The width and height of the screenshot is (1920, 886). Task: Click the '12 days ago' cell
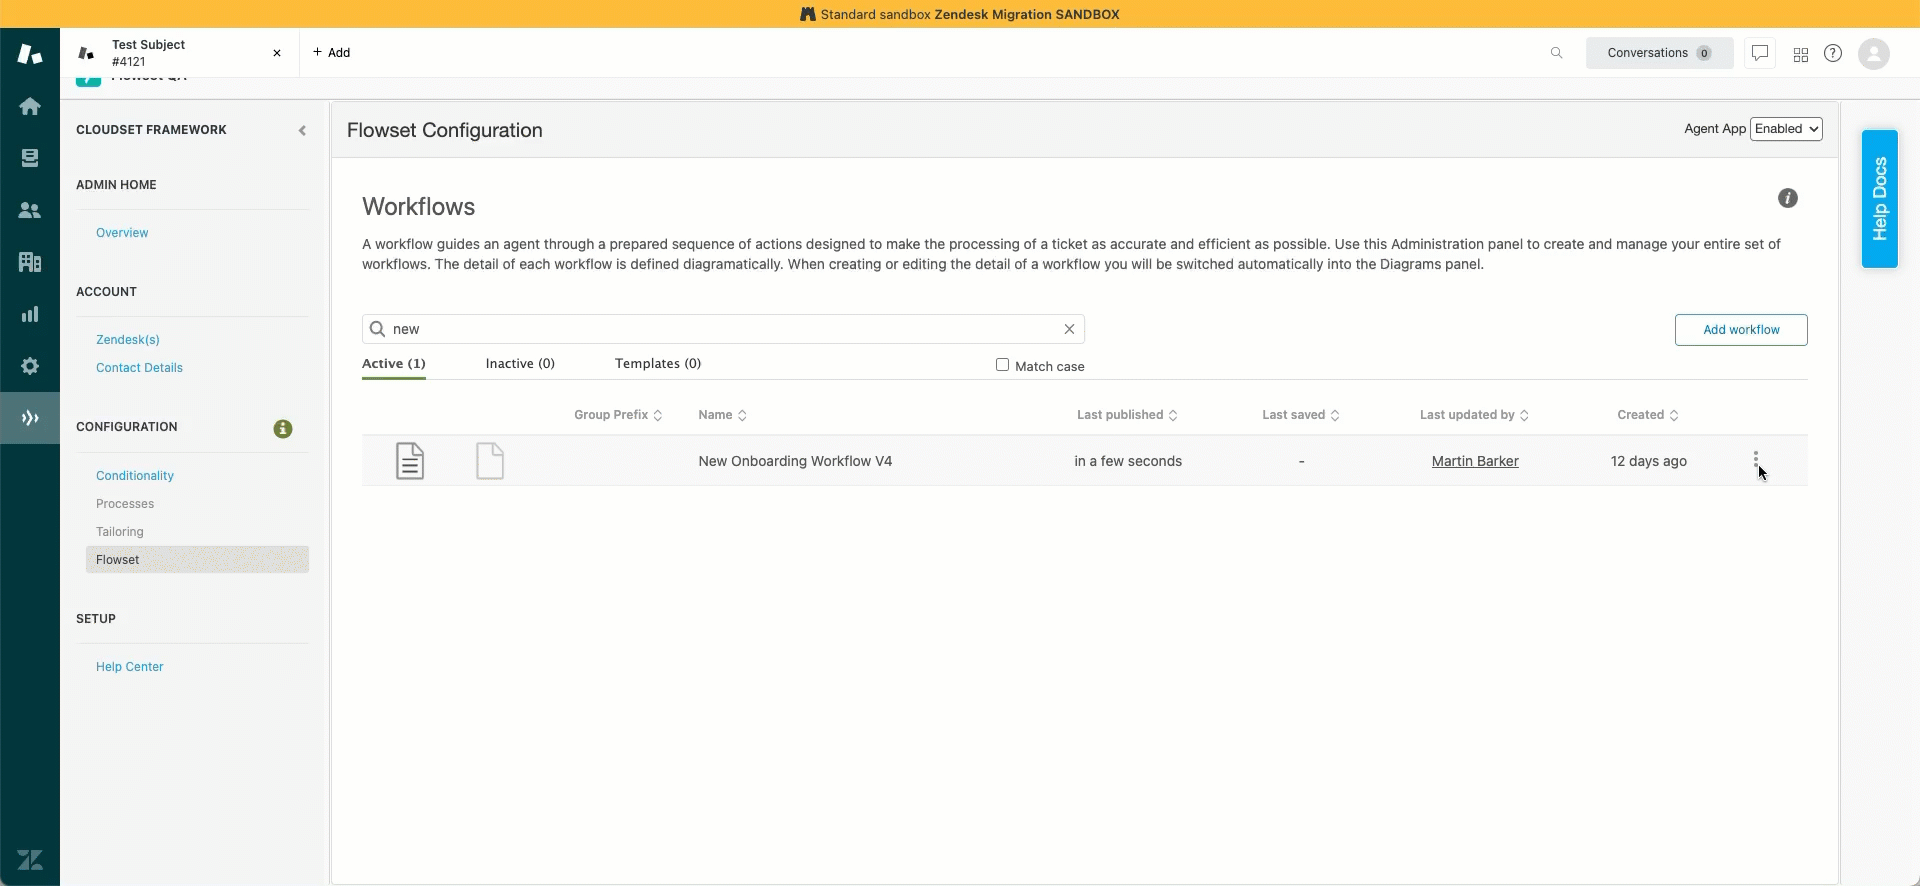coord(1649,461)
